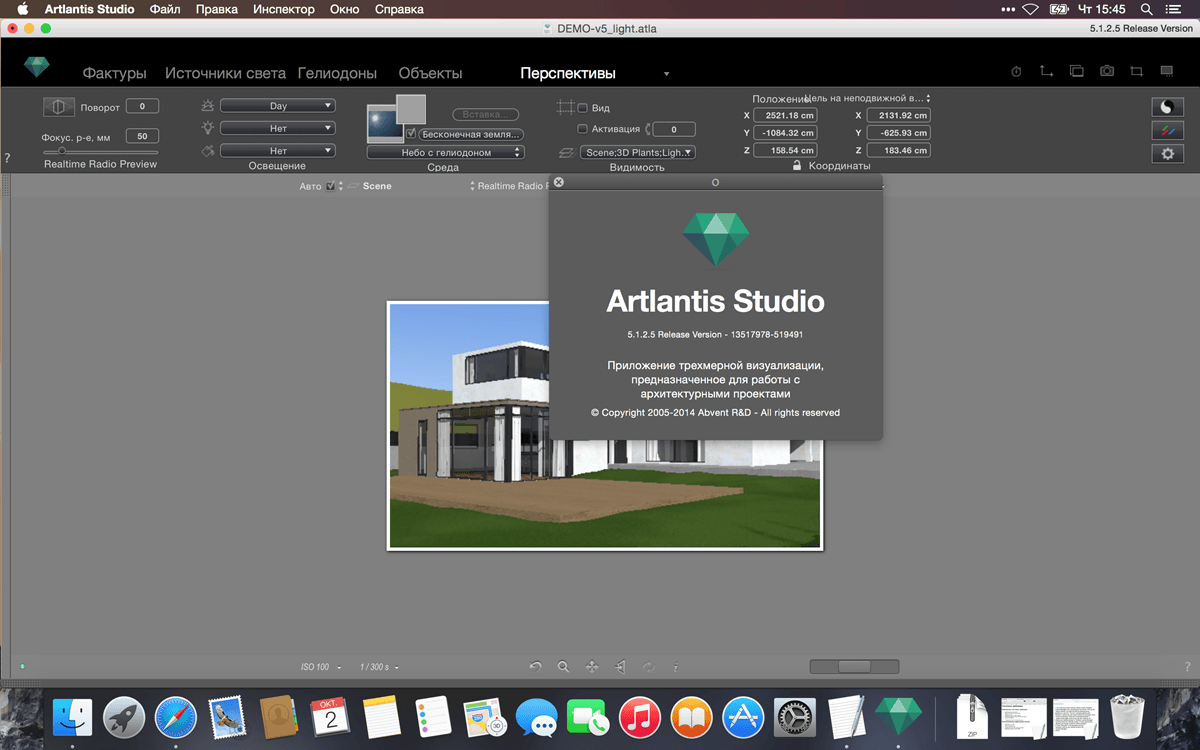This screenshot has height=750, width=1200.
Task: Click the sun lighting icon next to Day
Action: click(208, 106)
